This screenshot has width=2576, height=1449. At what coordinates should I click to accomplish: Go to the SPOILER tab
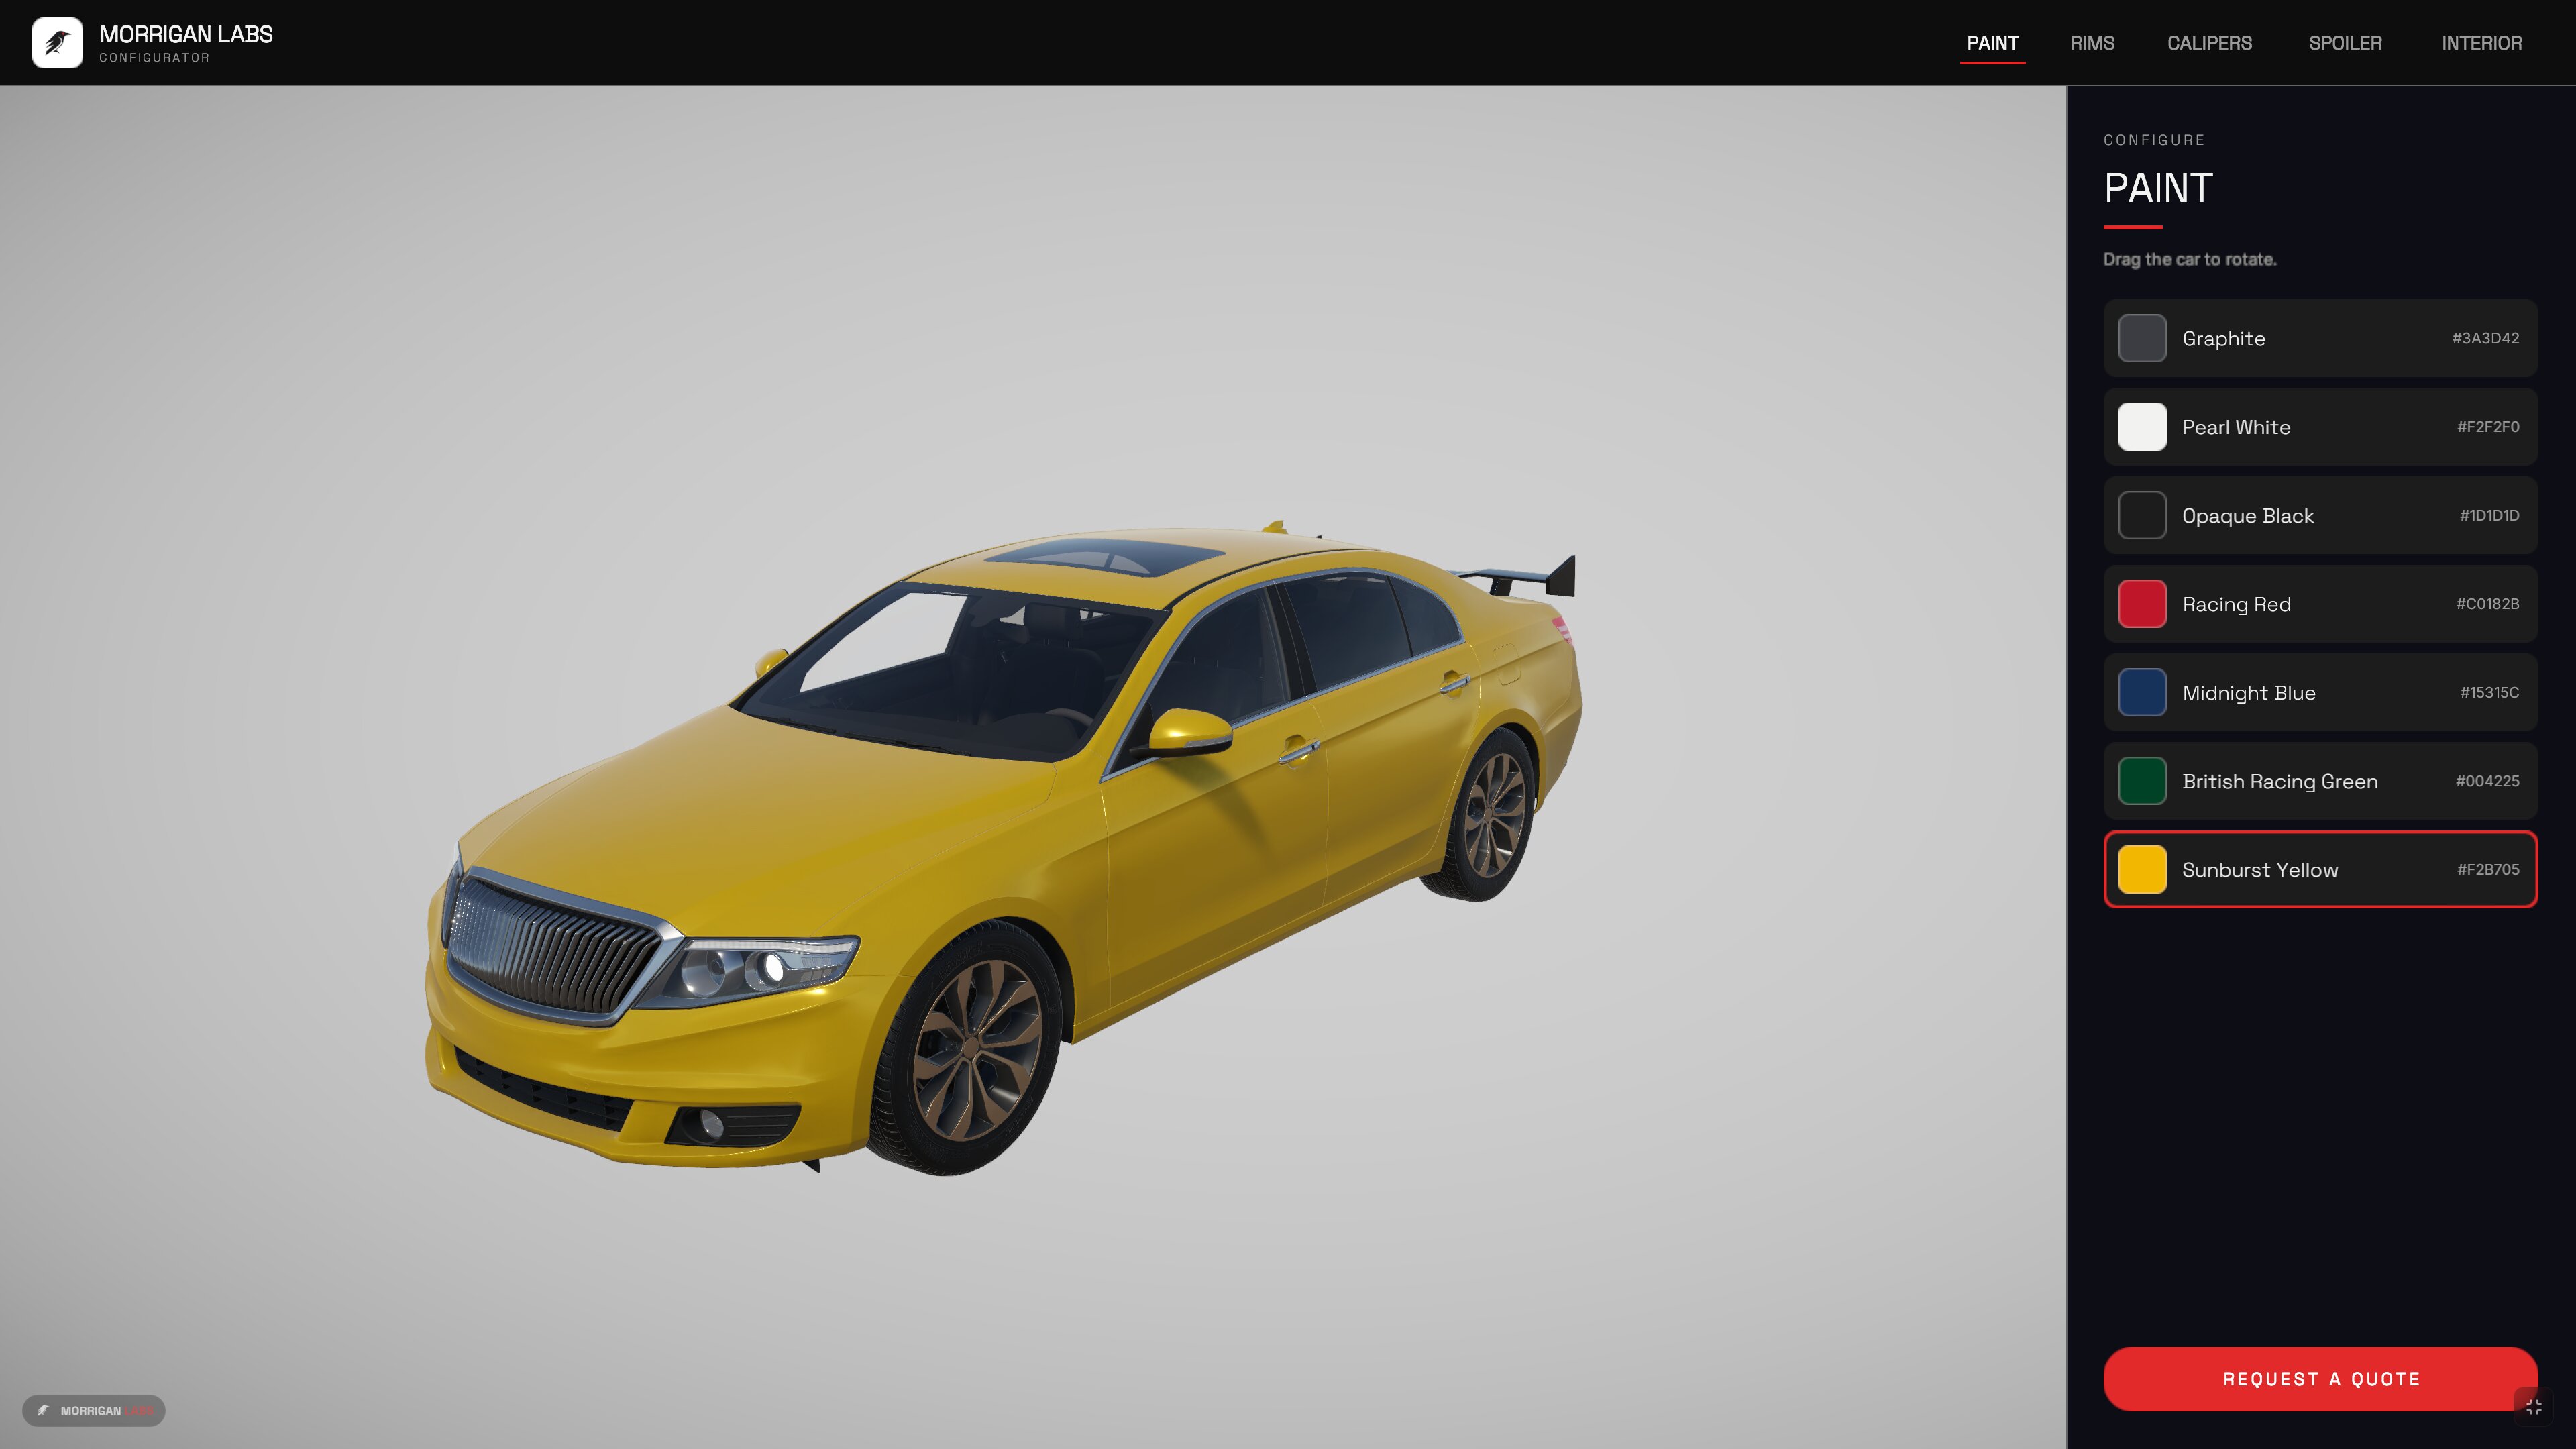point(2345,43)
